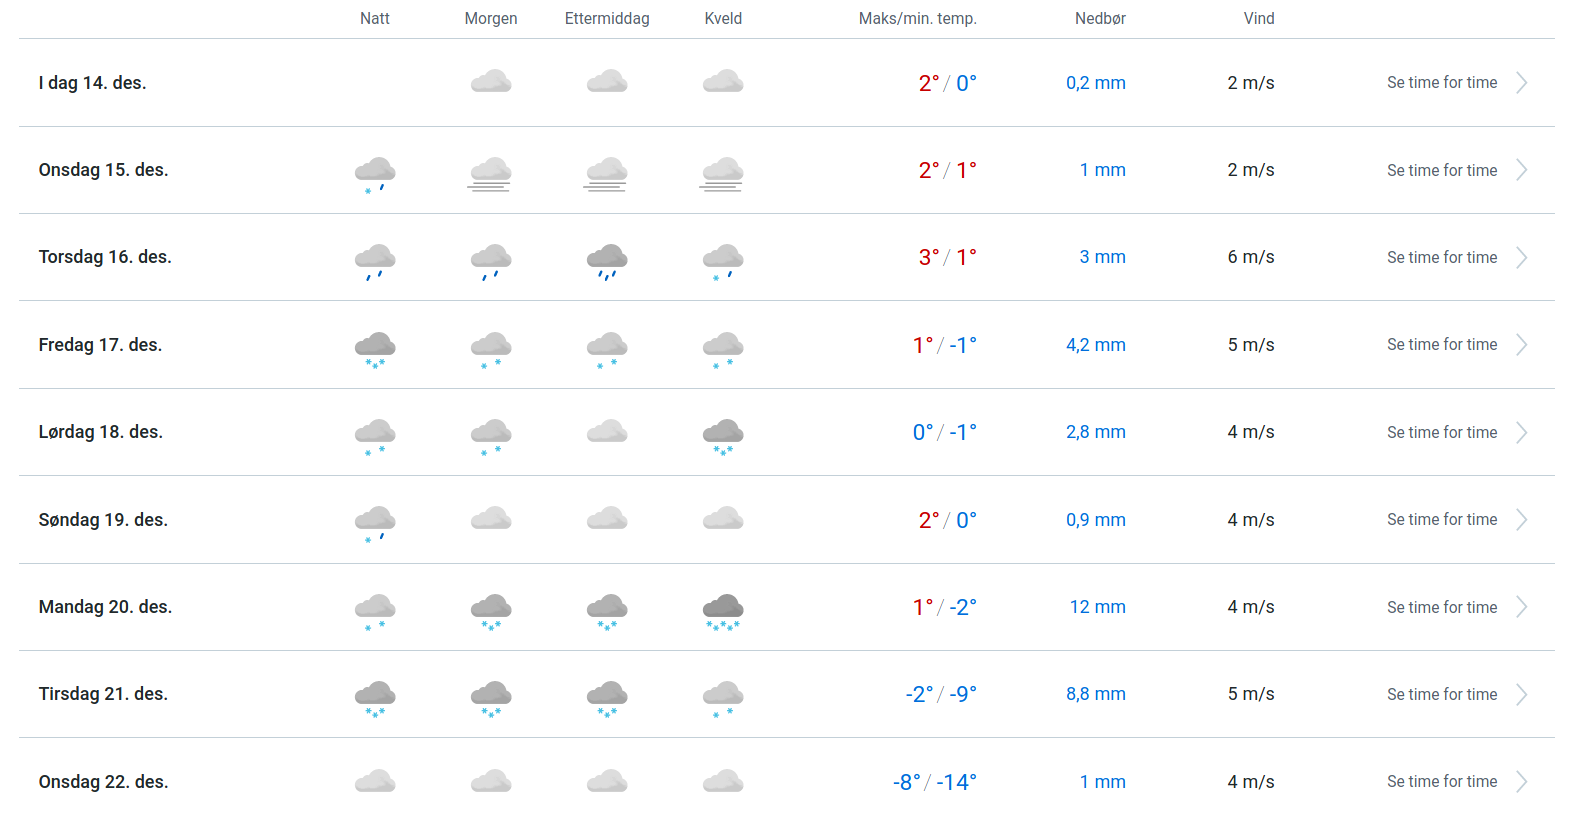Click Fredag 17. night snow icon
The image size is (1574, 825).
(x=375, y=348)
